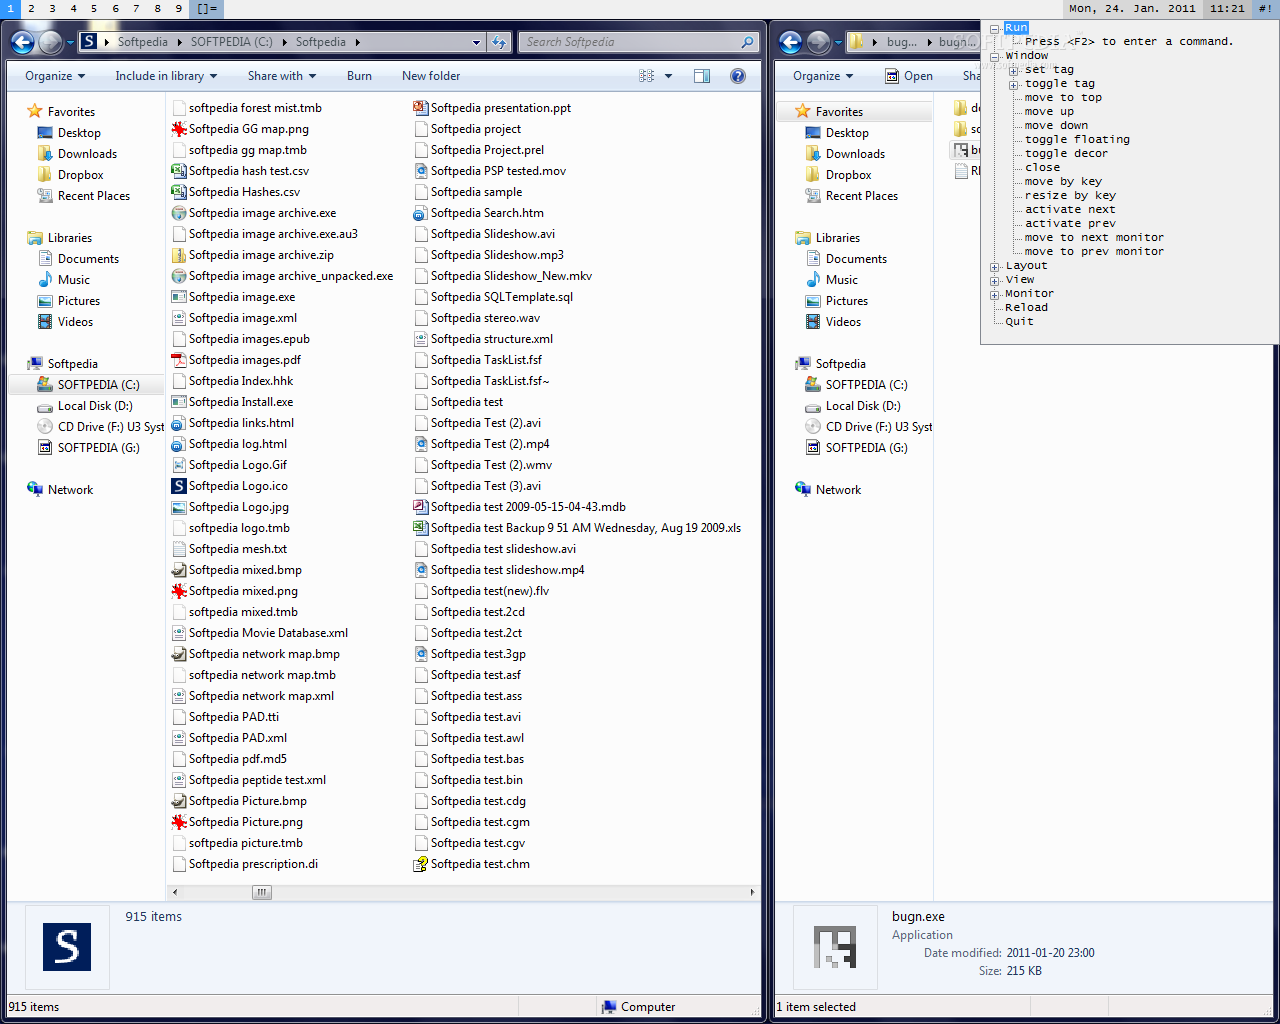Open the Organize dropdown in left window
This screenshot has width=1280, height=1024.
point(55,76)
